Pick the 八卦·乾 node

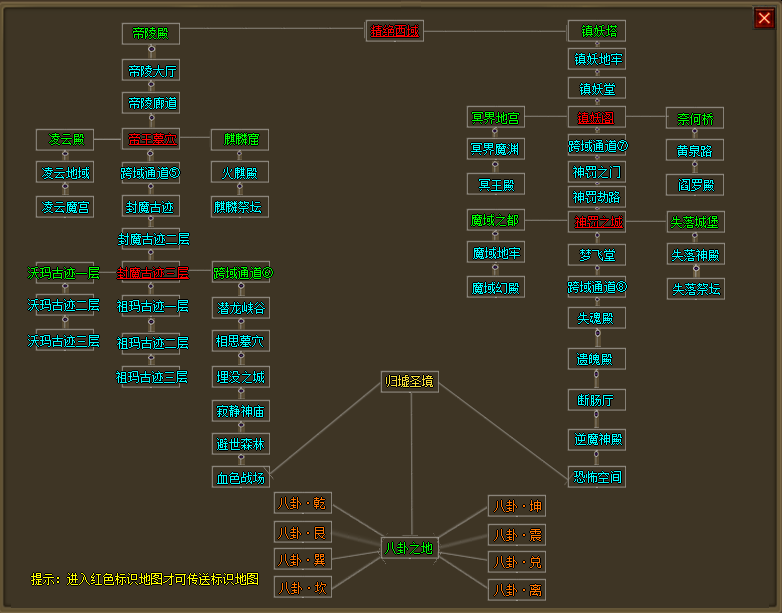click(x=301, y=504)
